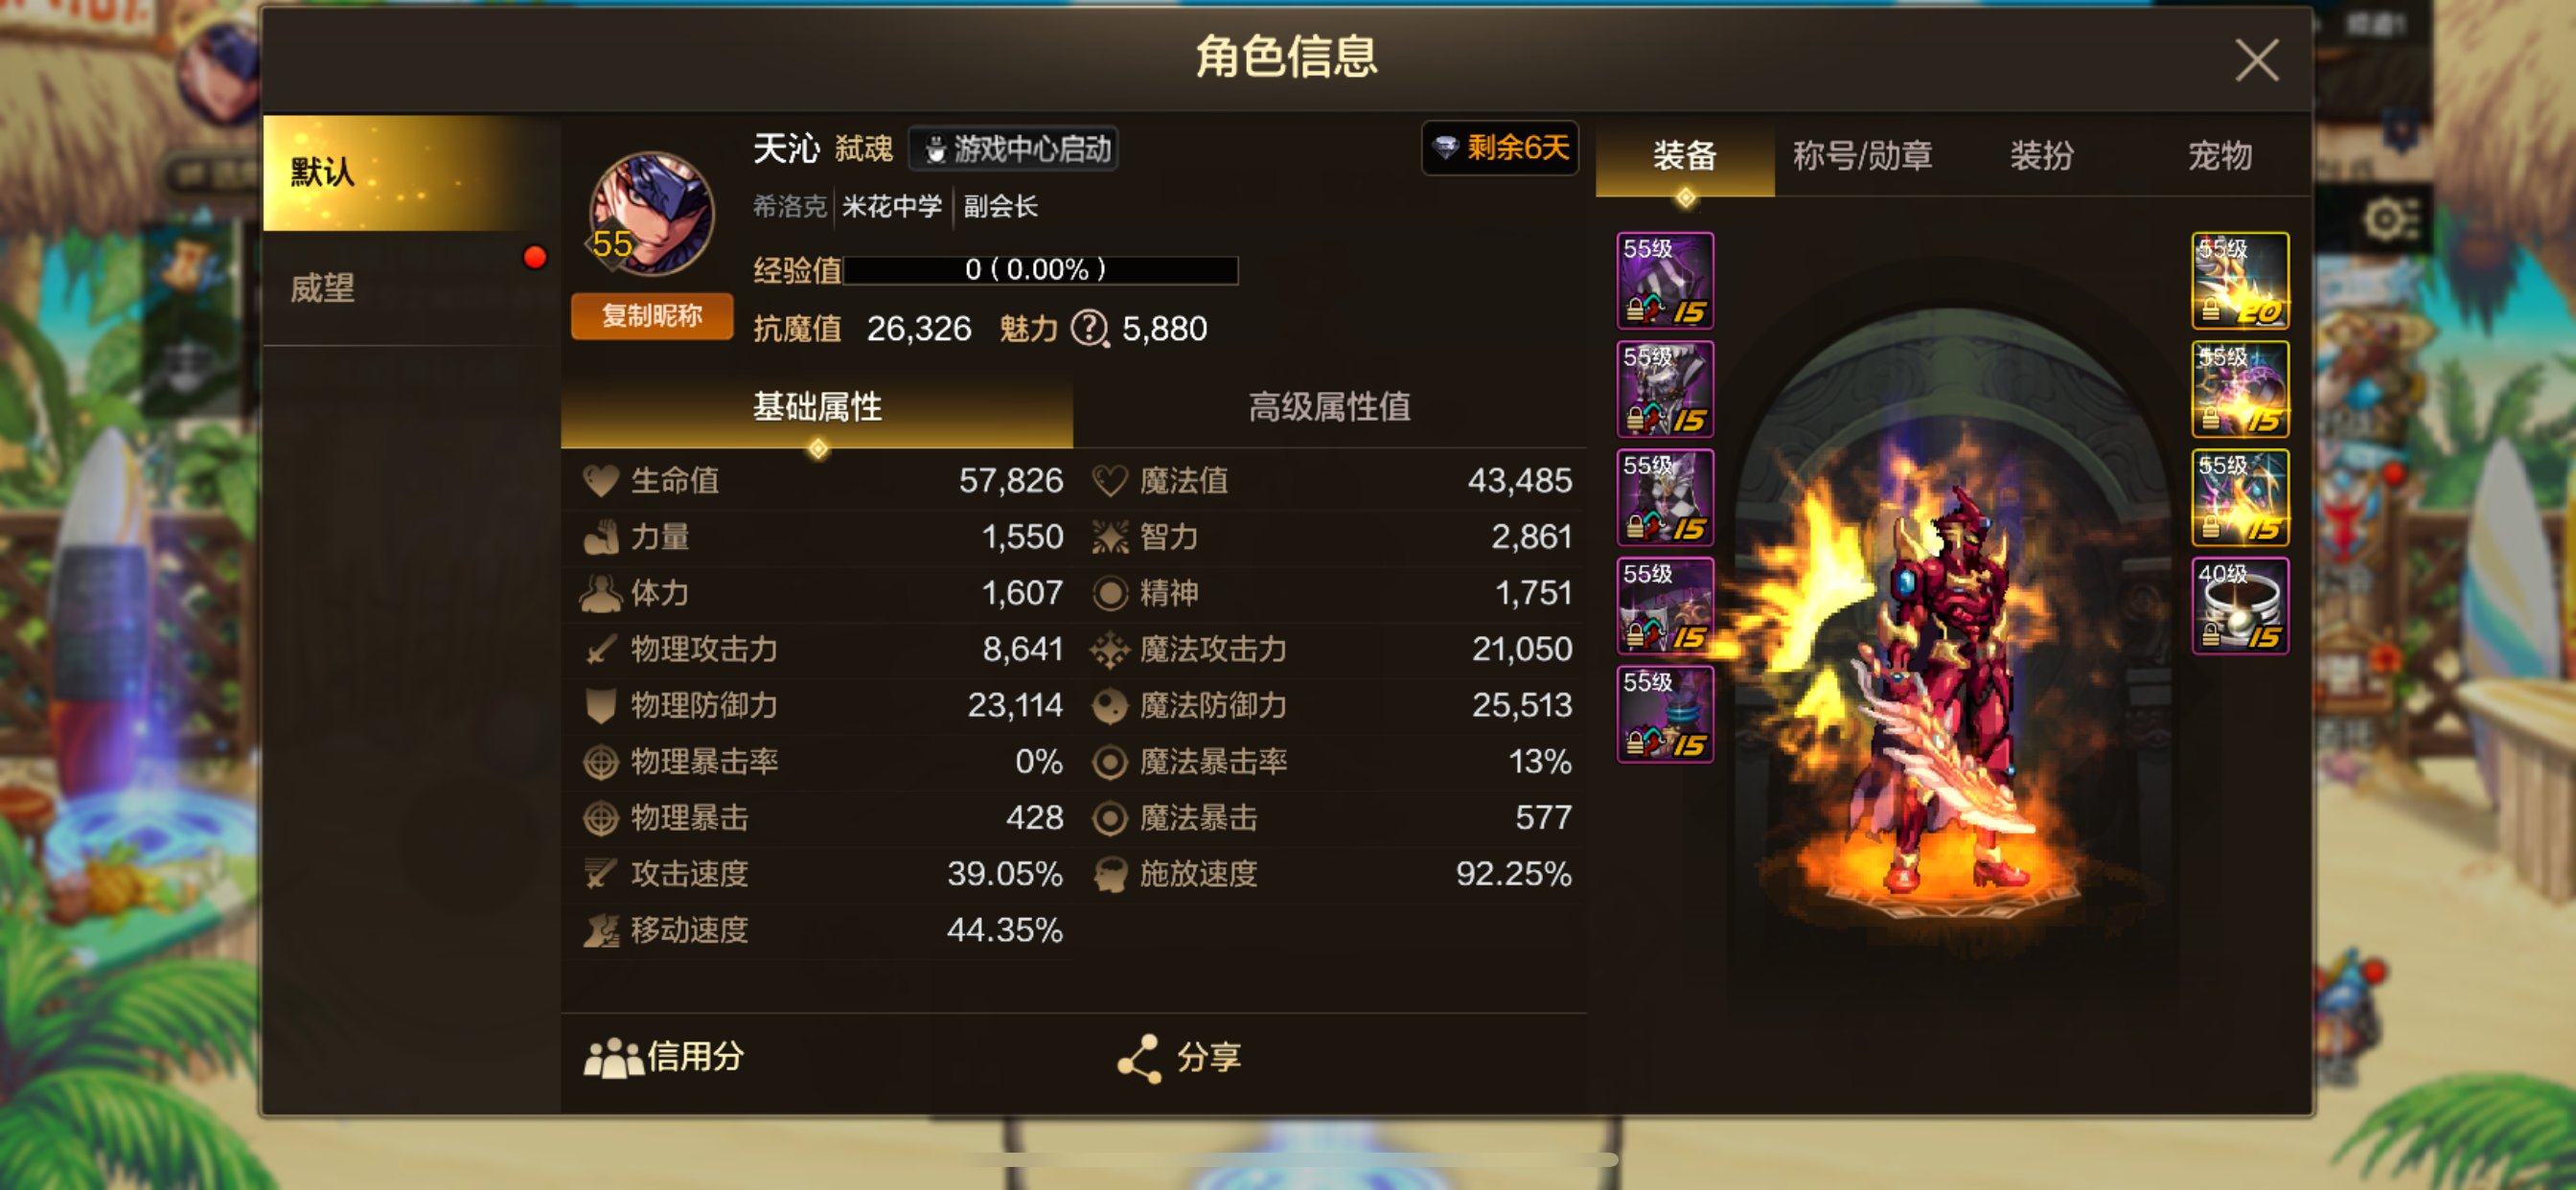
Task: Open the settings gear beside the panel
Action: coord(2391,219)
